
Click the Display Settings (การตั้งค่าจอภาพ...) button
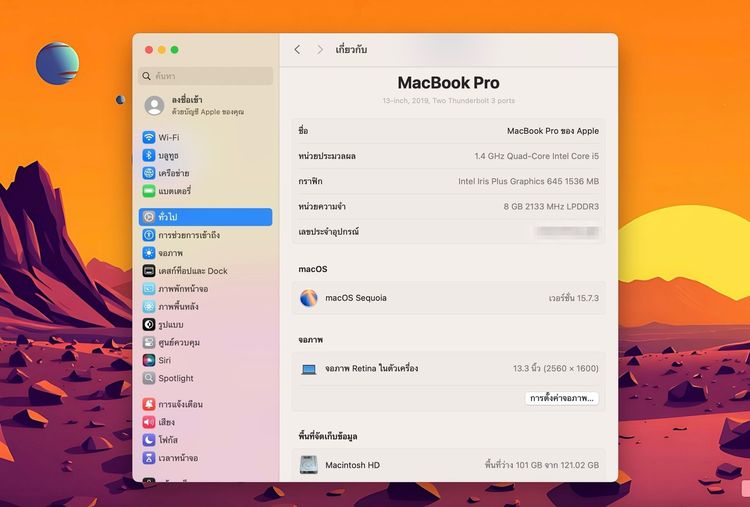click(562, 398)
